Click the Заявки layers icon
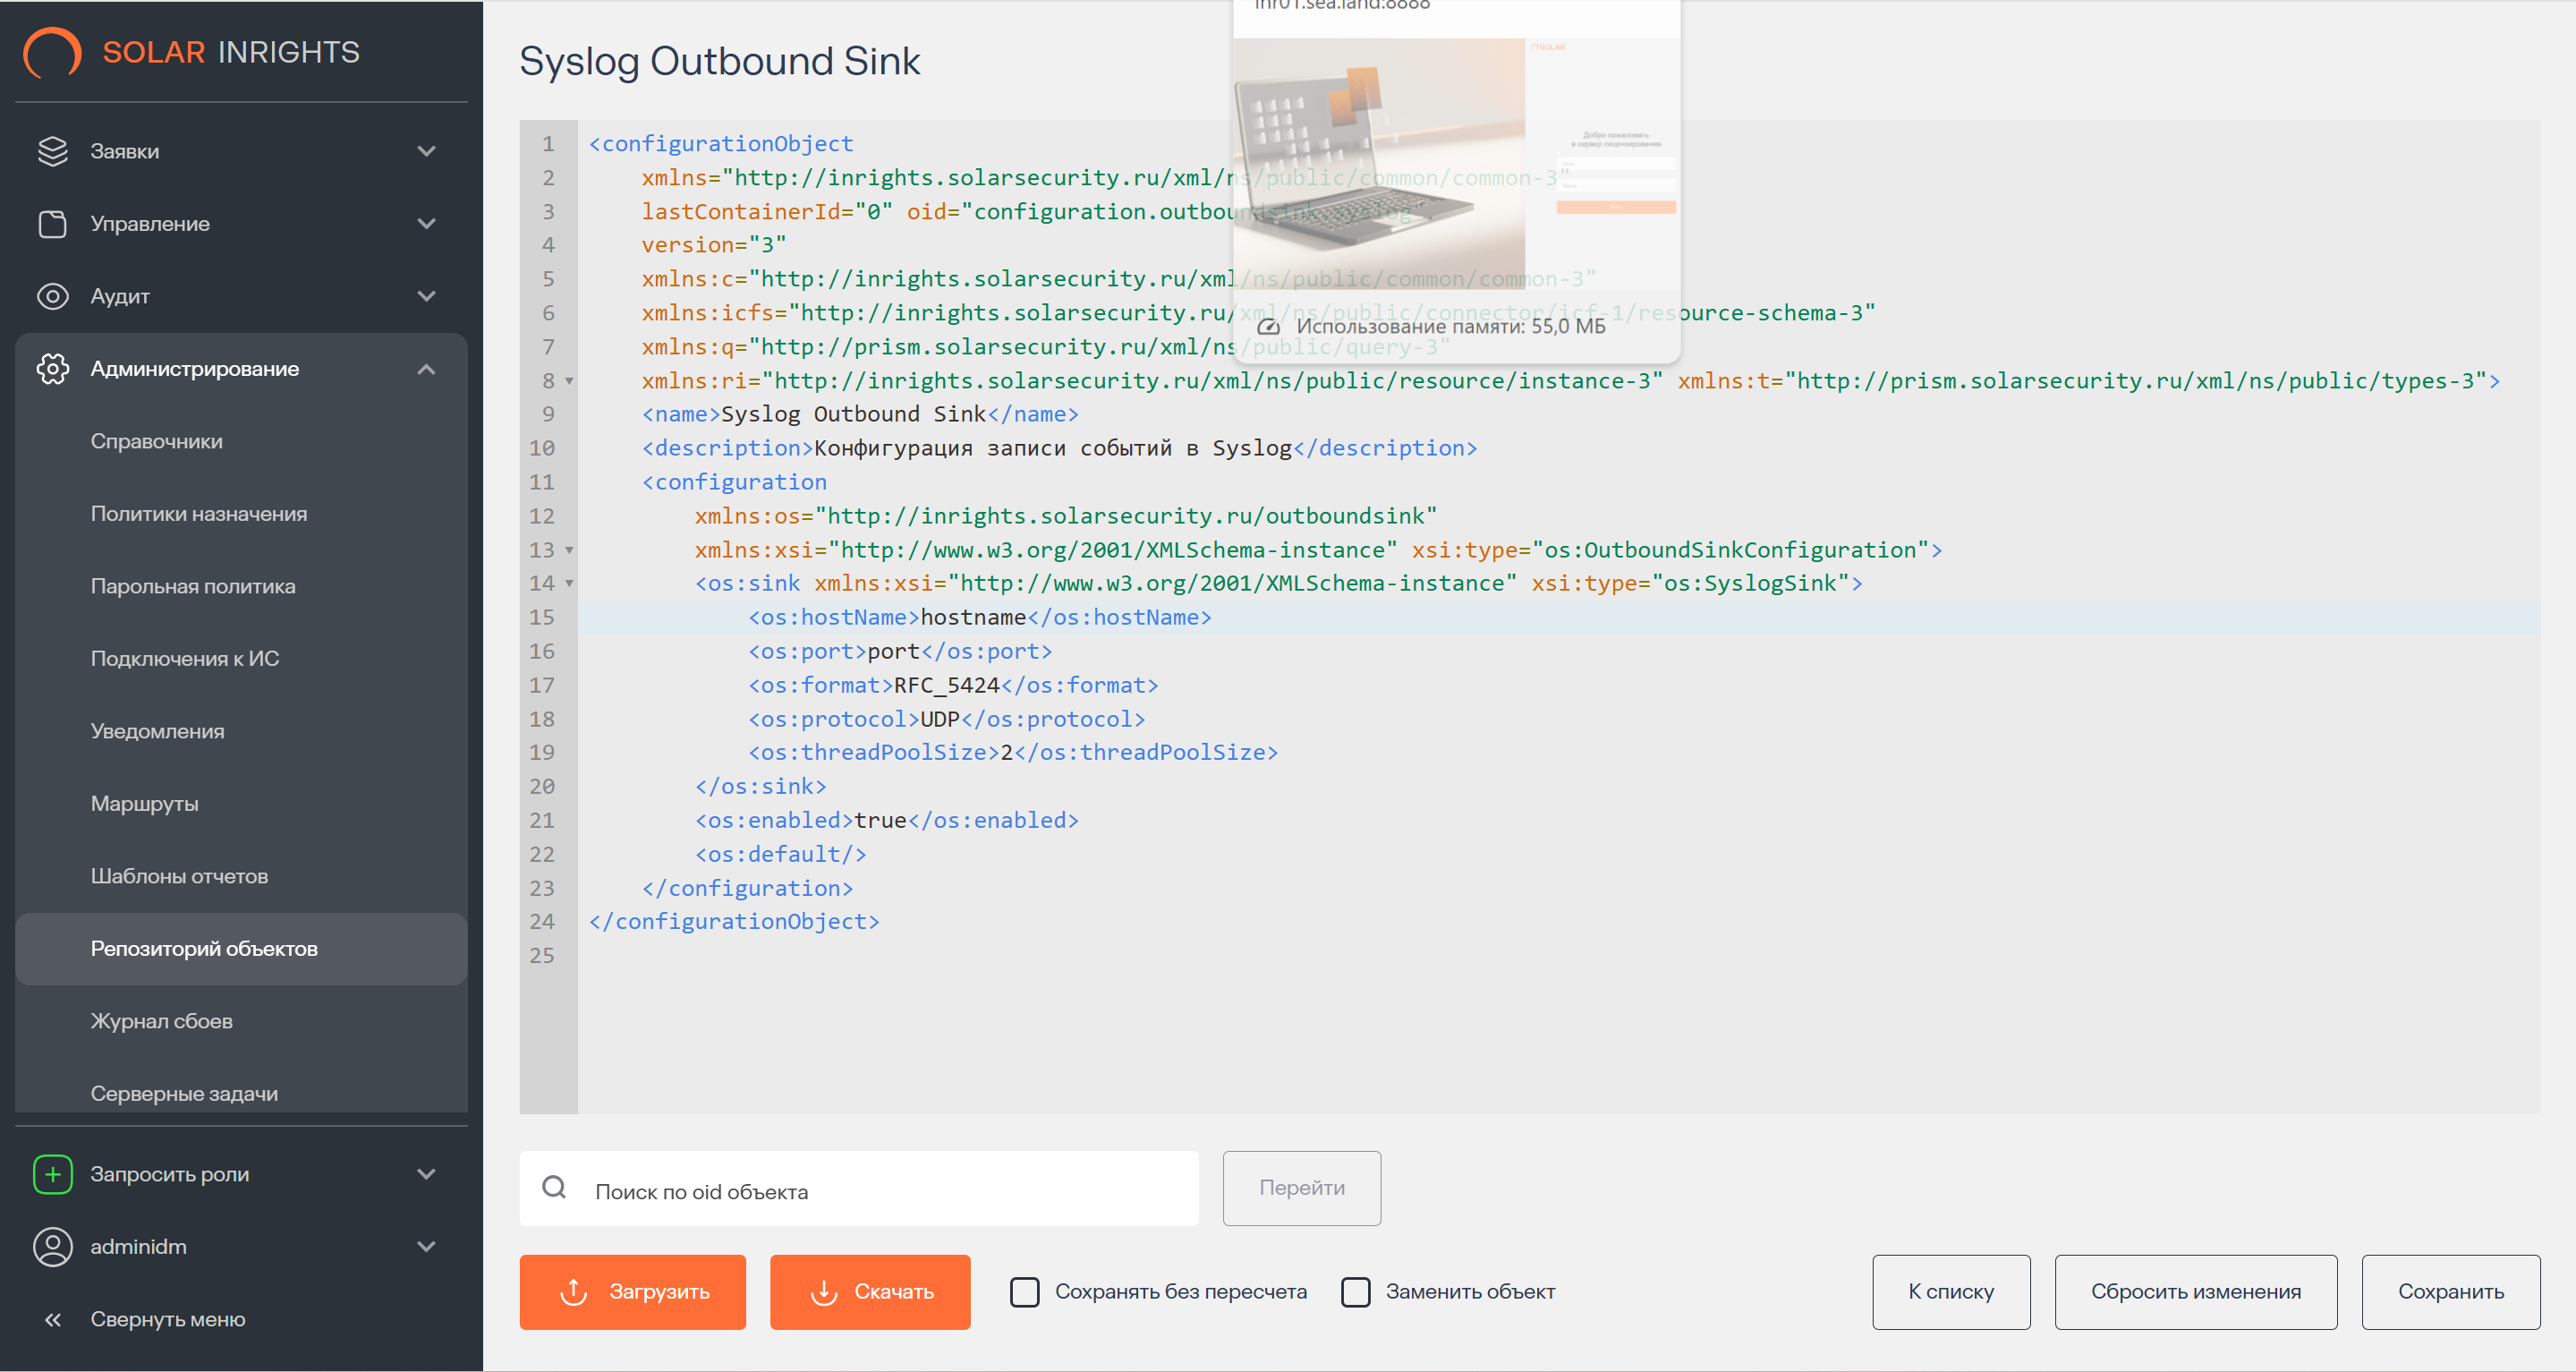2576x1372 pixels. point(53,151)
